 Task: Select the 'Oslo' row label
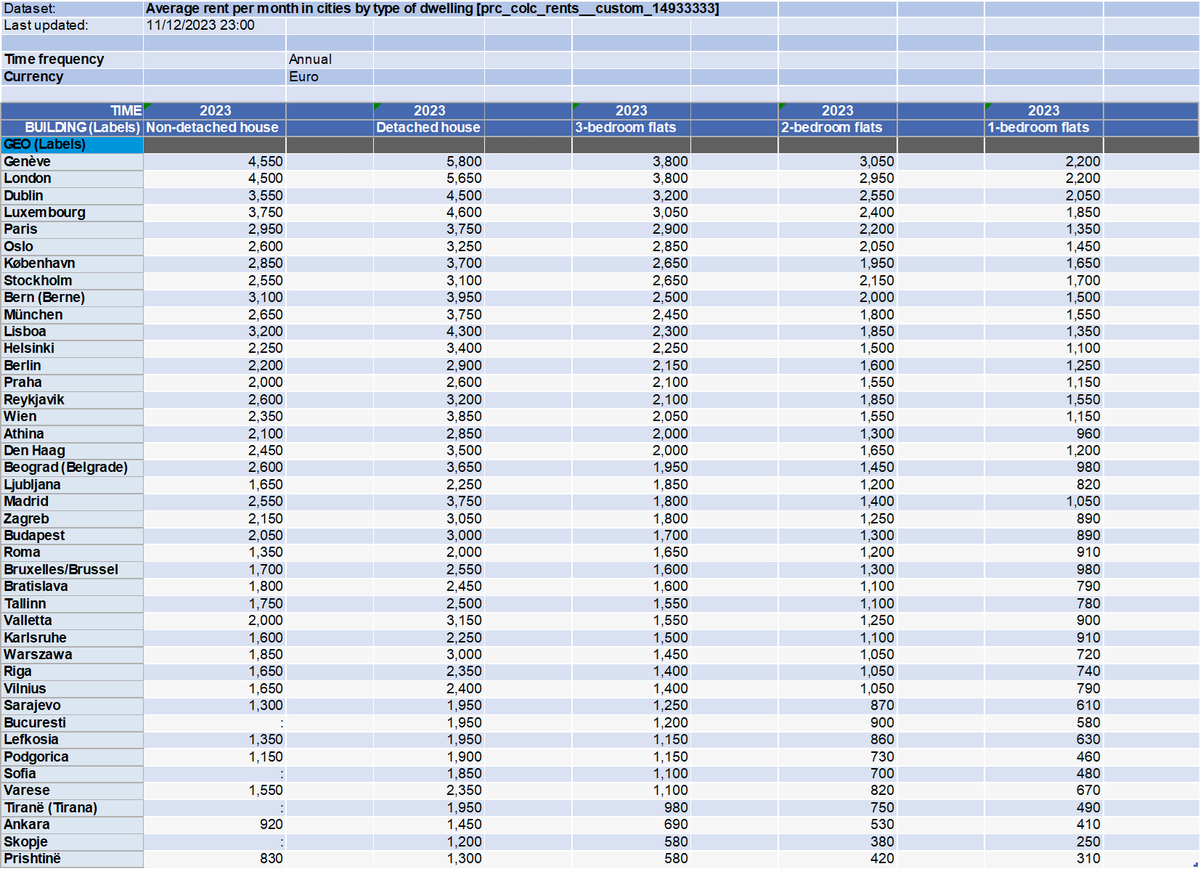click(72, 246)
